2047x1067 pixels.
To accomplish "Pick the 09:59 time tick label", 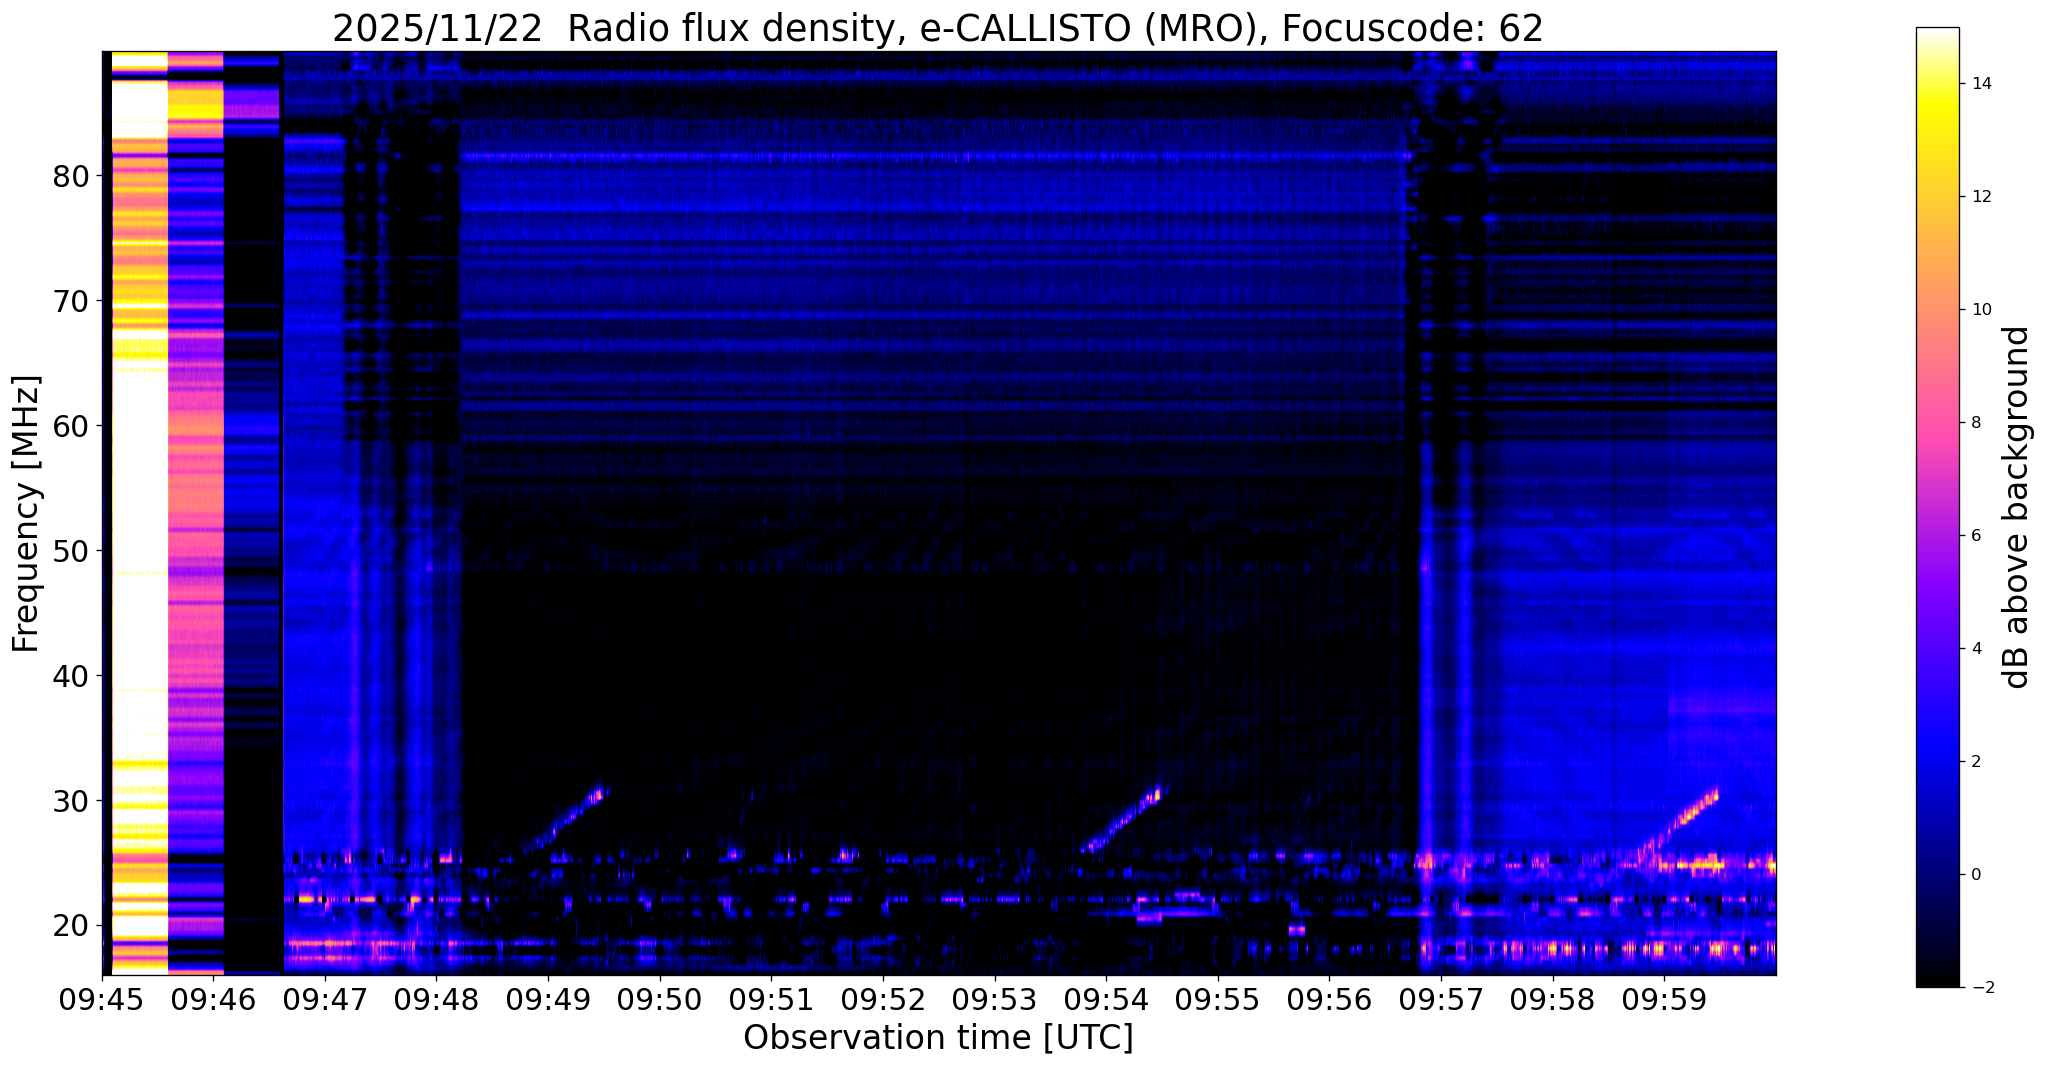I will [1664, 1000].
